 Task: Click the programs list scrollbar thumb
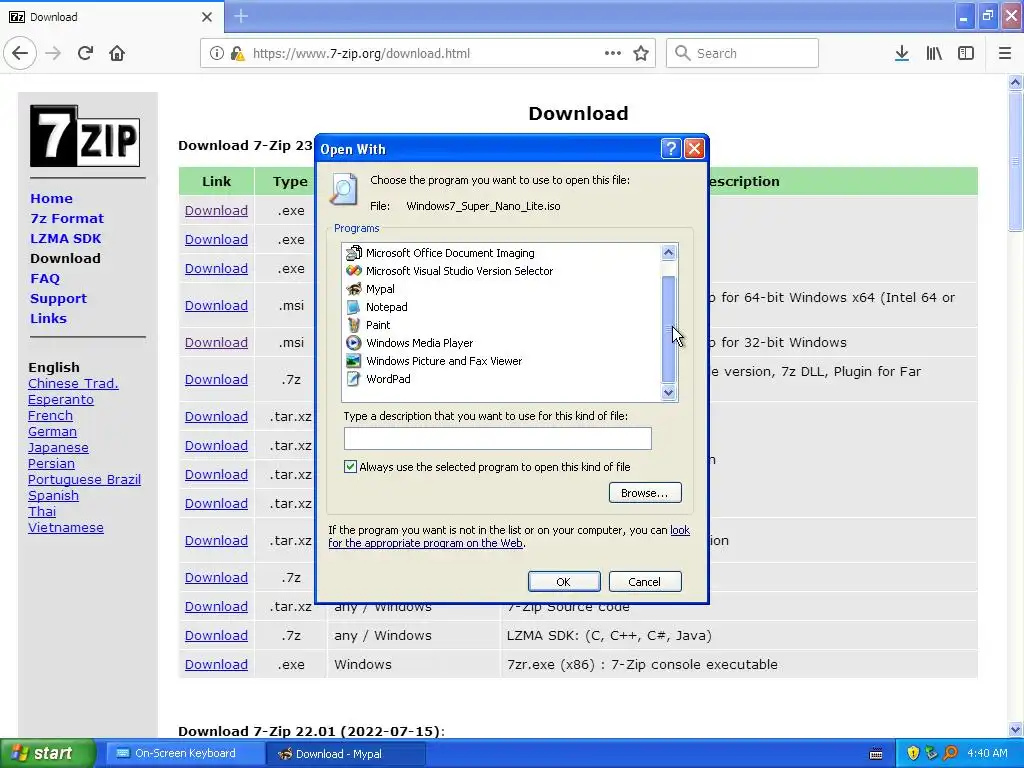tap(668, 329)
